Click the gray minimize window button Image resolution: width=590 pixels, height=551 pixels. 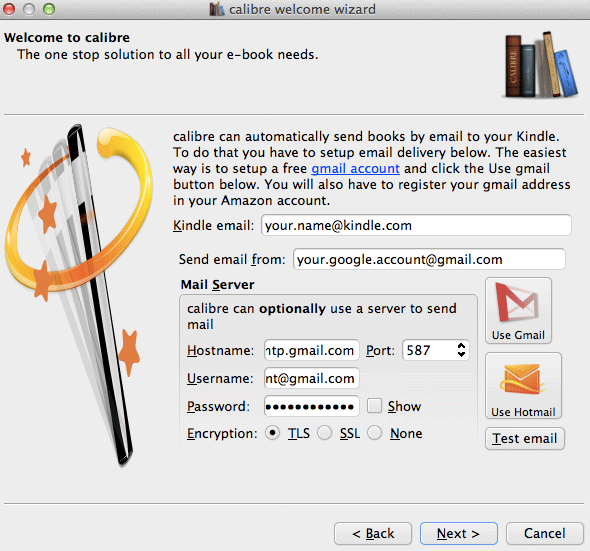(x=29, y=9)
